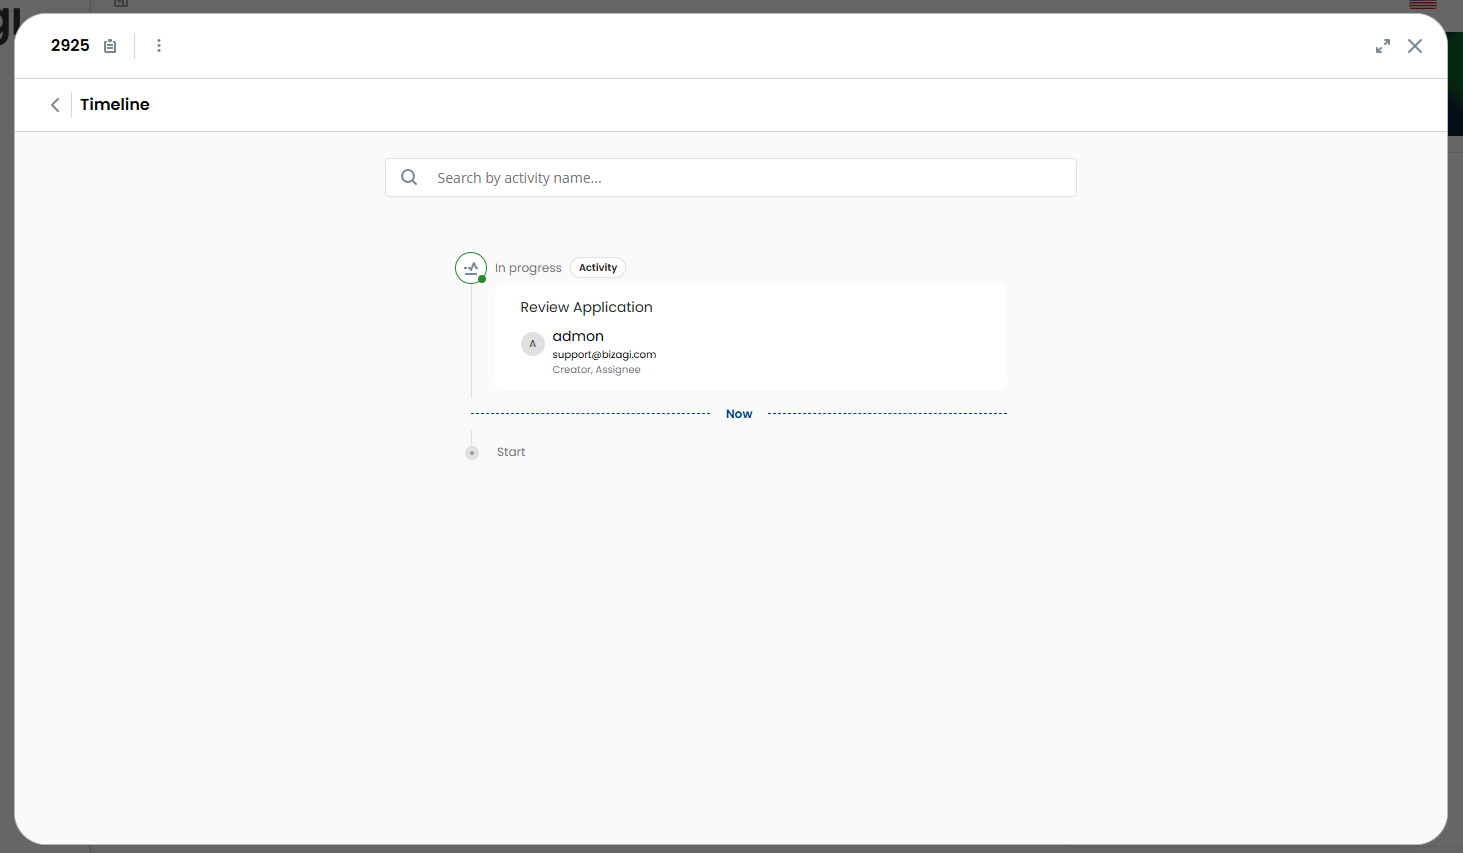Select the Start event label
This screenshot has height=853, width=1463.
click(x=511, y=452)
